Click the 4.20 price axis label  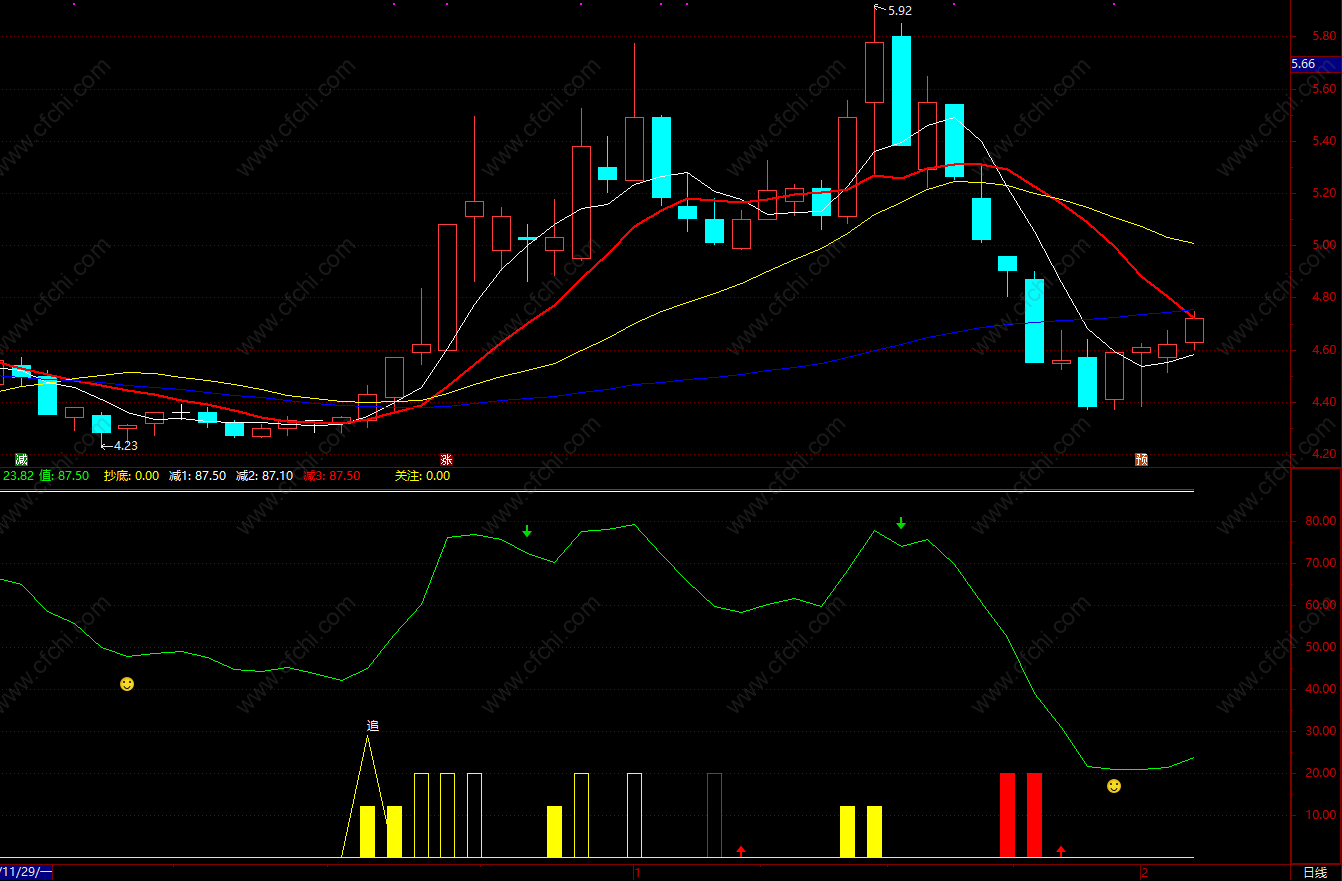[1324, 454]
